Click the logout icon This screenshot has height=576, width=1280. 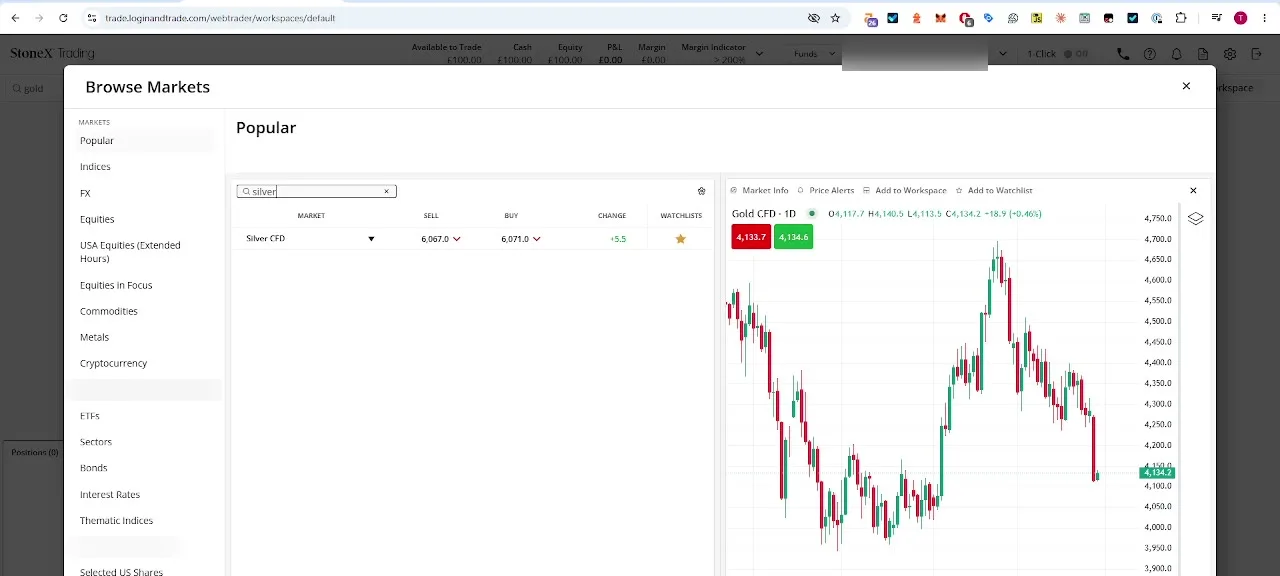[x=1257, y=54]
